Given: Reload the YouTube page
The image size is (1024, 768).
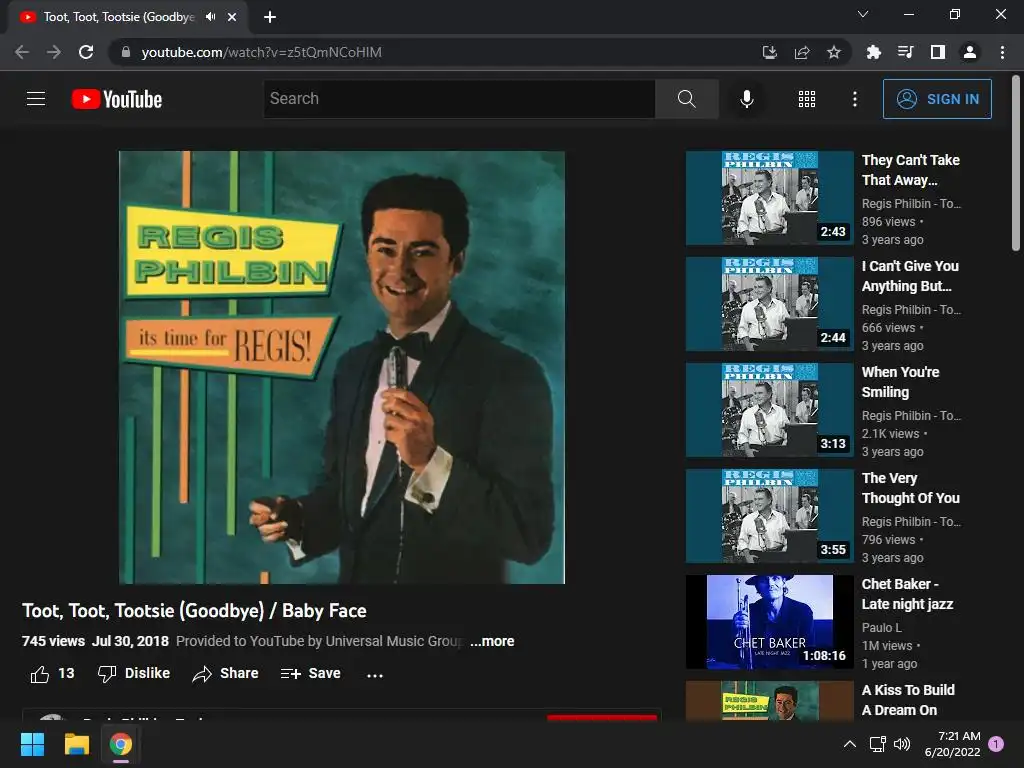Looking at the screenshot, I should point(86,52).
